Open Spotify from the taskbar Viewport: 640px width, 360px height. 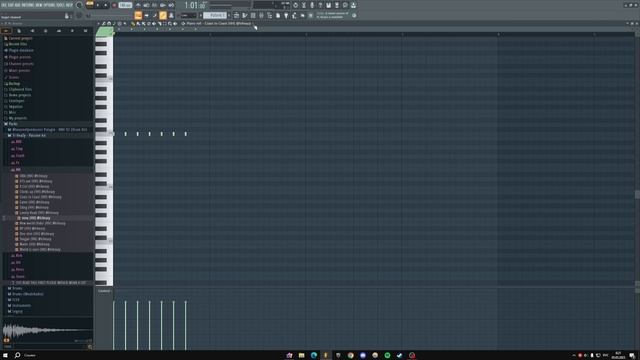387,356
